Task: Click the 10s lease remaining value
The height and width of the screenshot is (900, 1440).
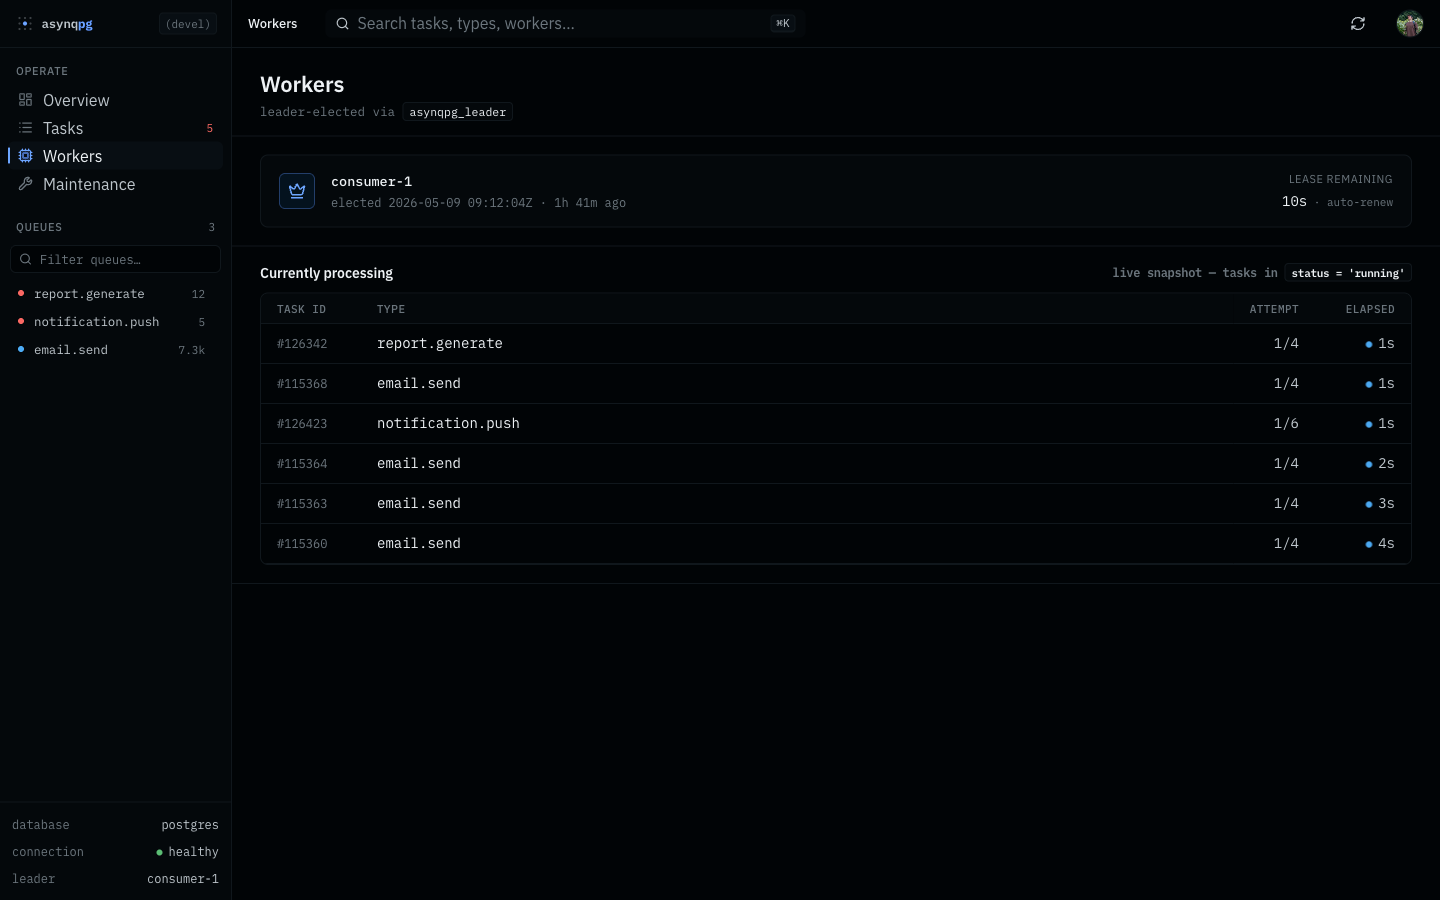Action: (x=1294, y=201)
